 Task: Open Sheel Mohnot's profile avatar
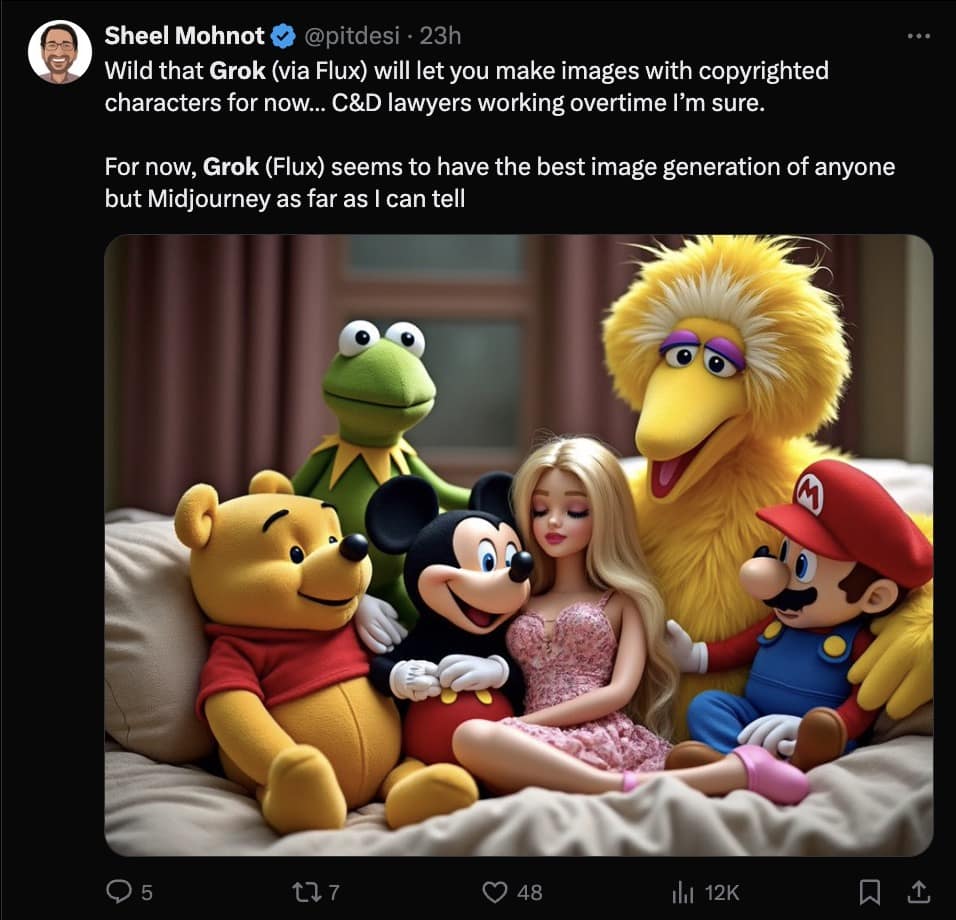(x=60, y=52)
